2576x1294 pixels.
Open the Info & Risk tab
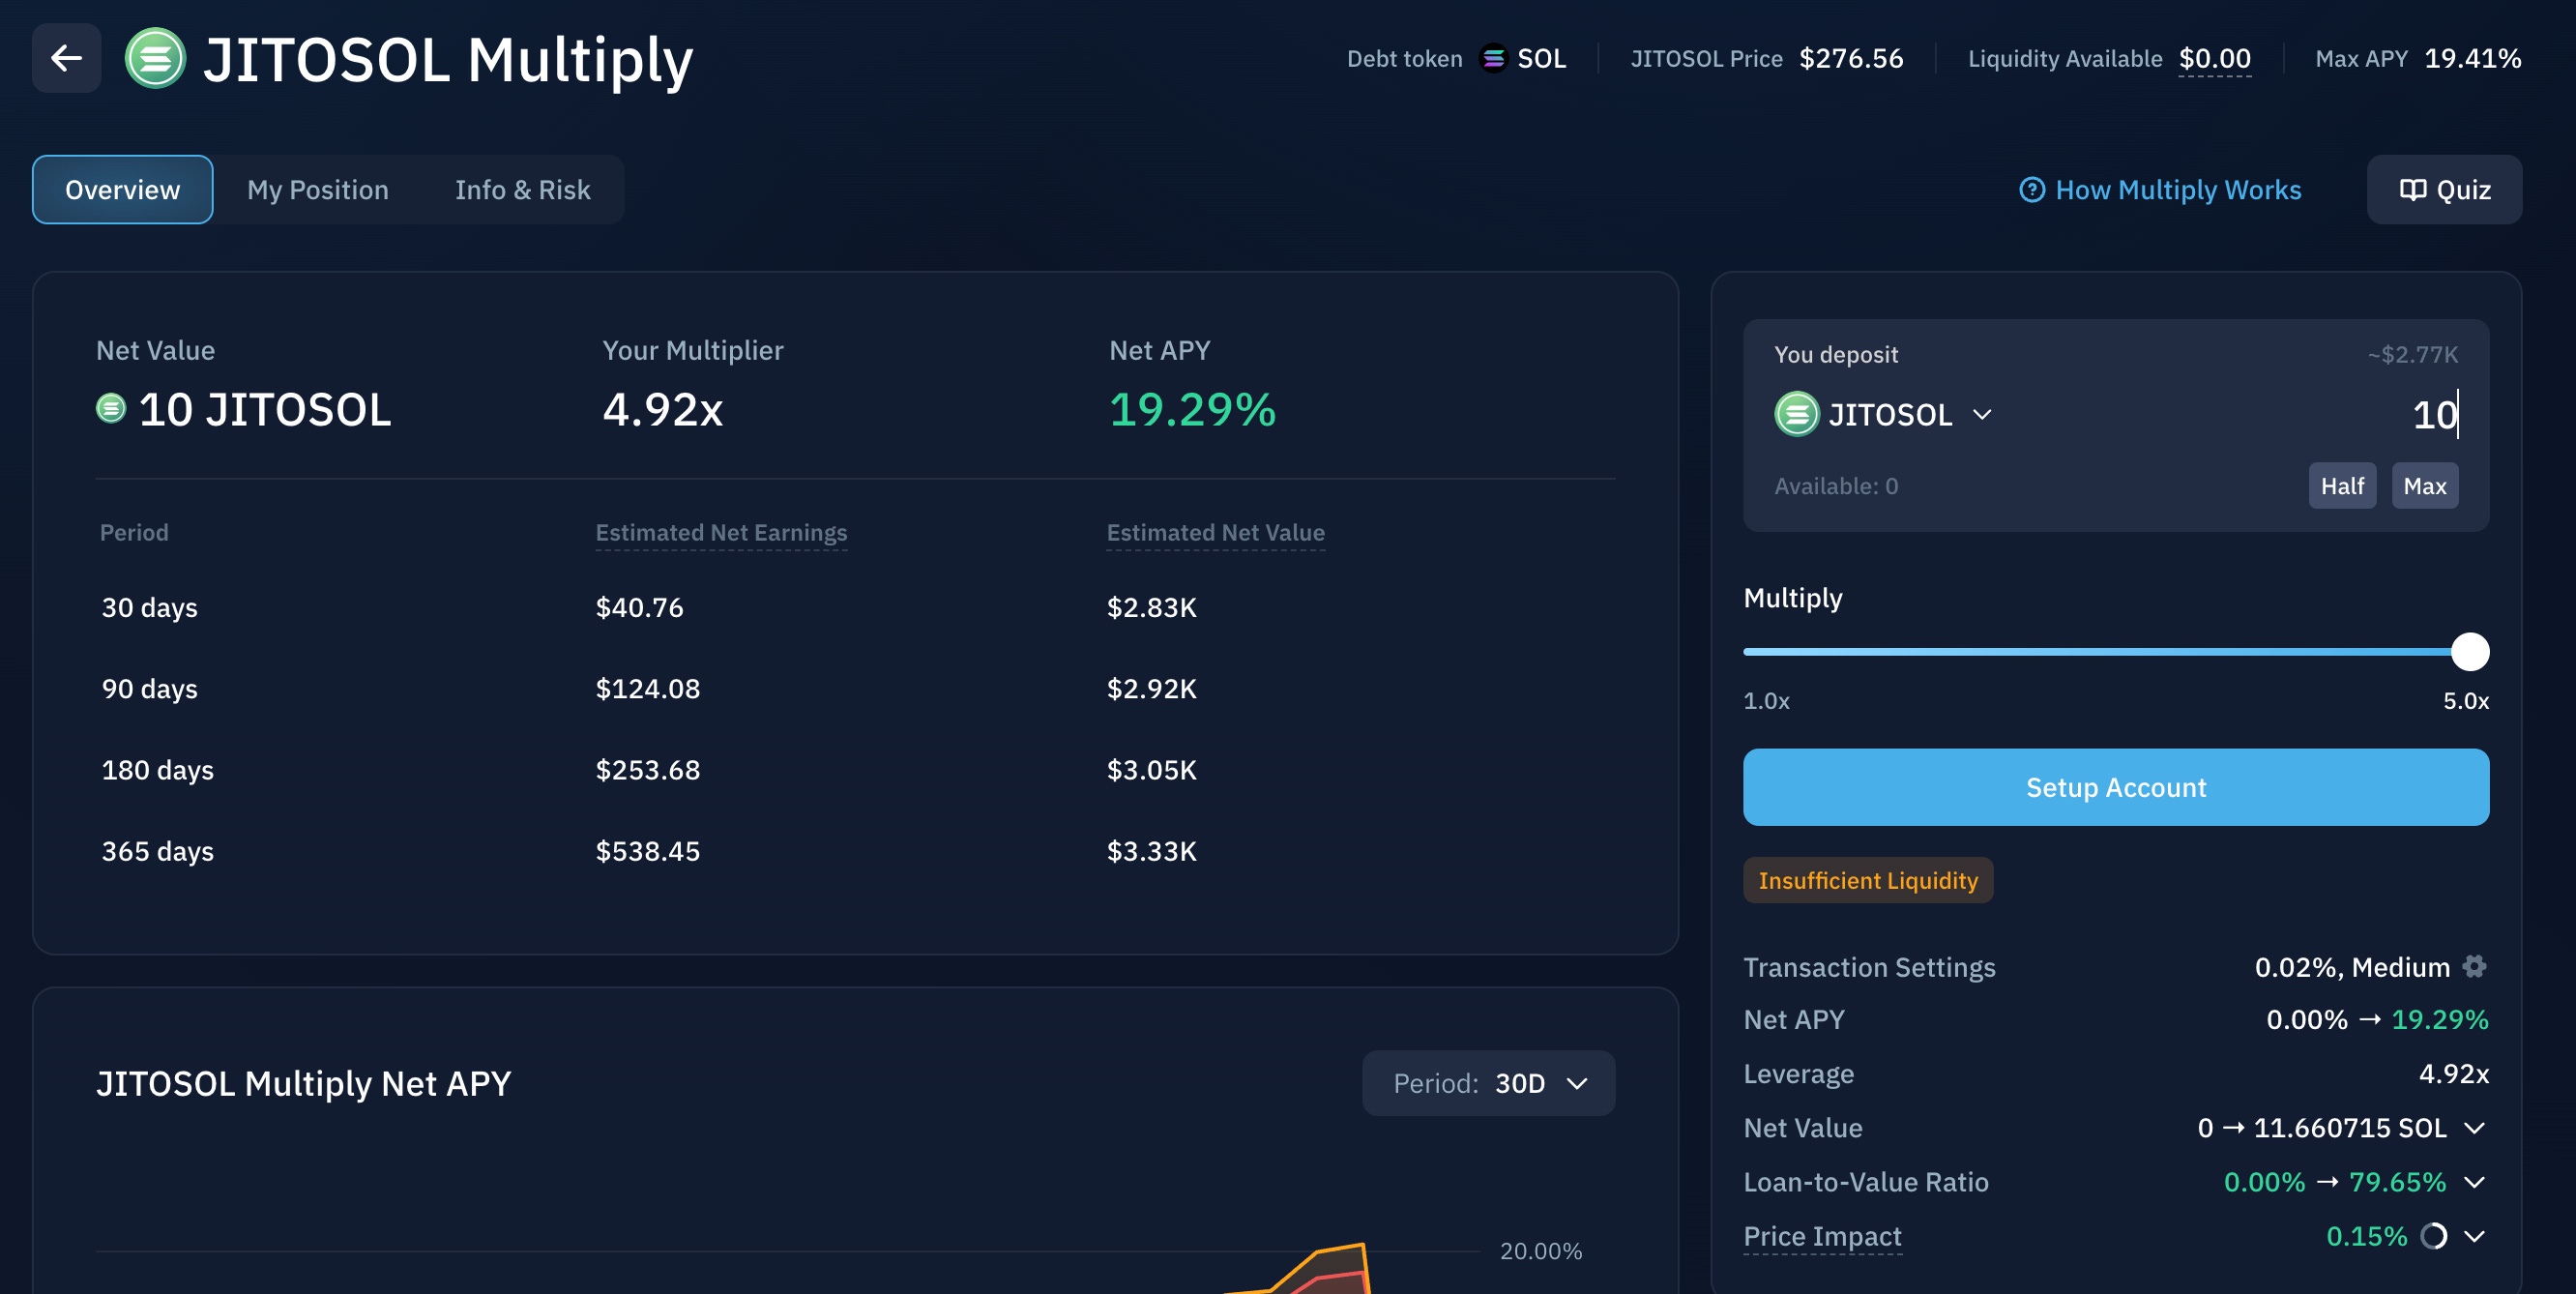[x=522, y=189]
